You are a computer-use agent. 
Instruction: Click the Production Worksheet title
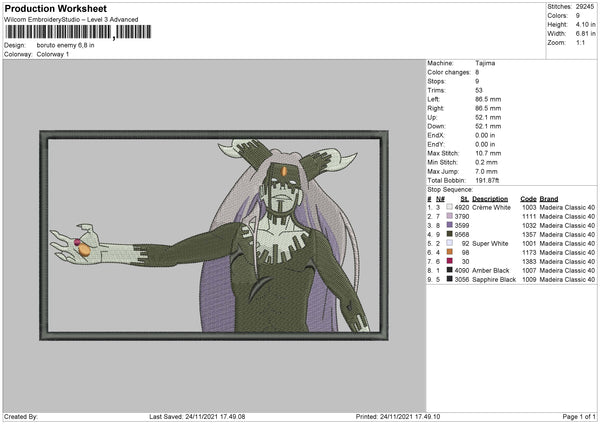point(55,8)
